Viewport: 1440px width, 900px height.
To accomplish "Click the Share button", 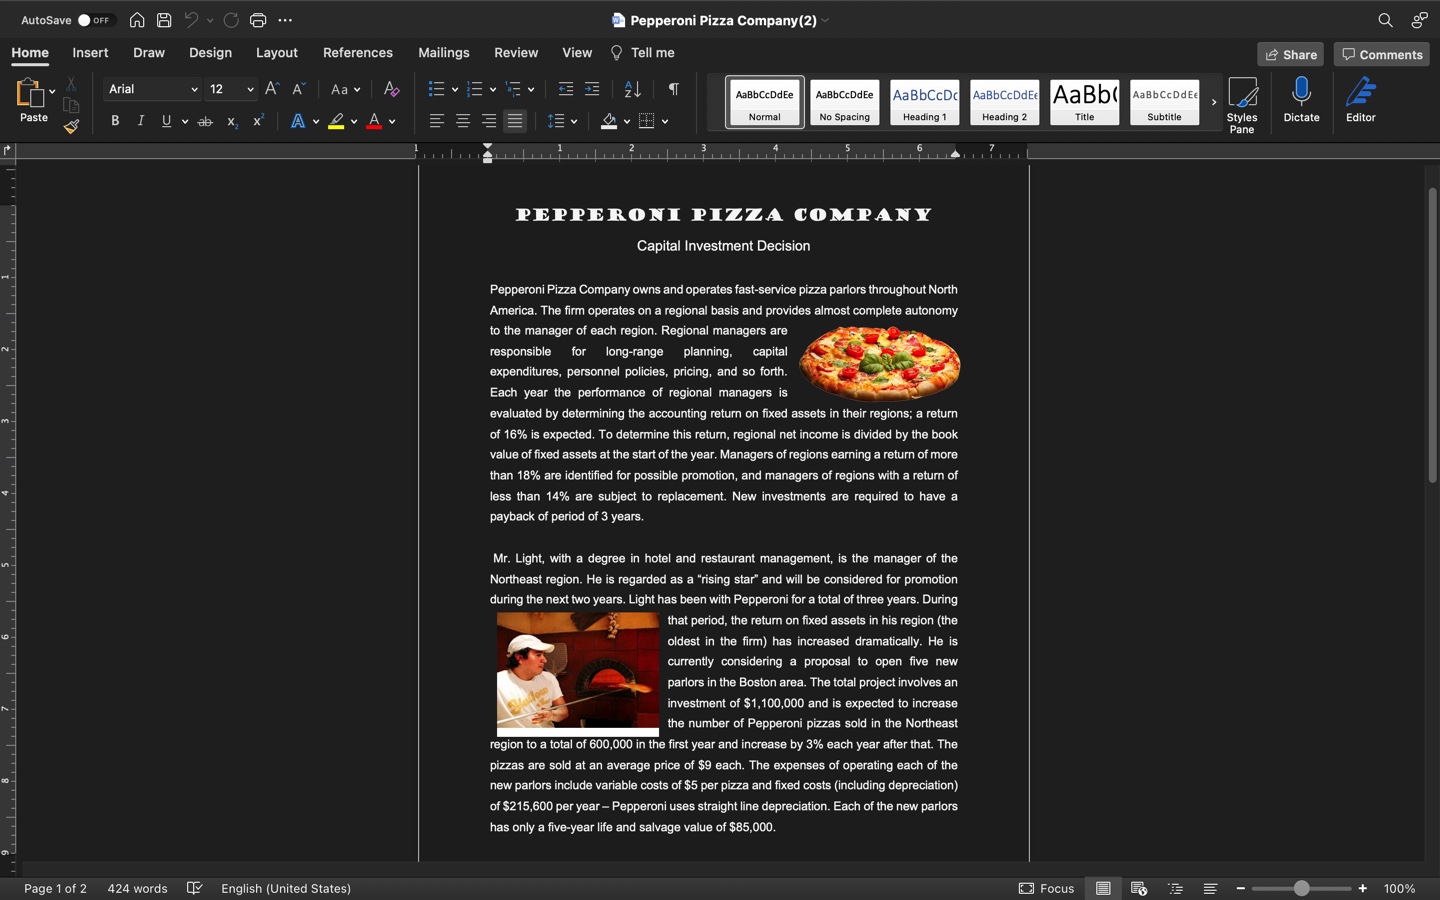I will point(1290,55).
